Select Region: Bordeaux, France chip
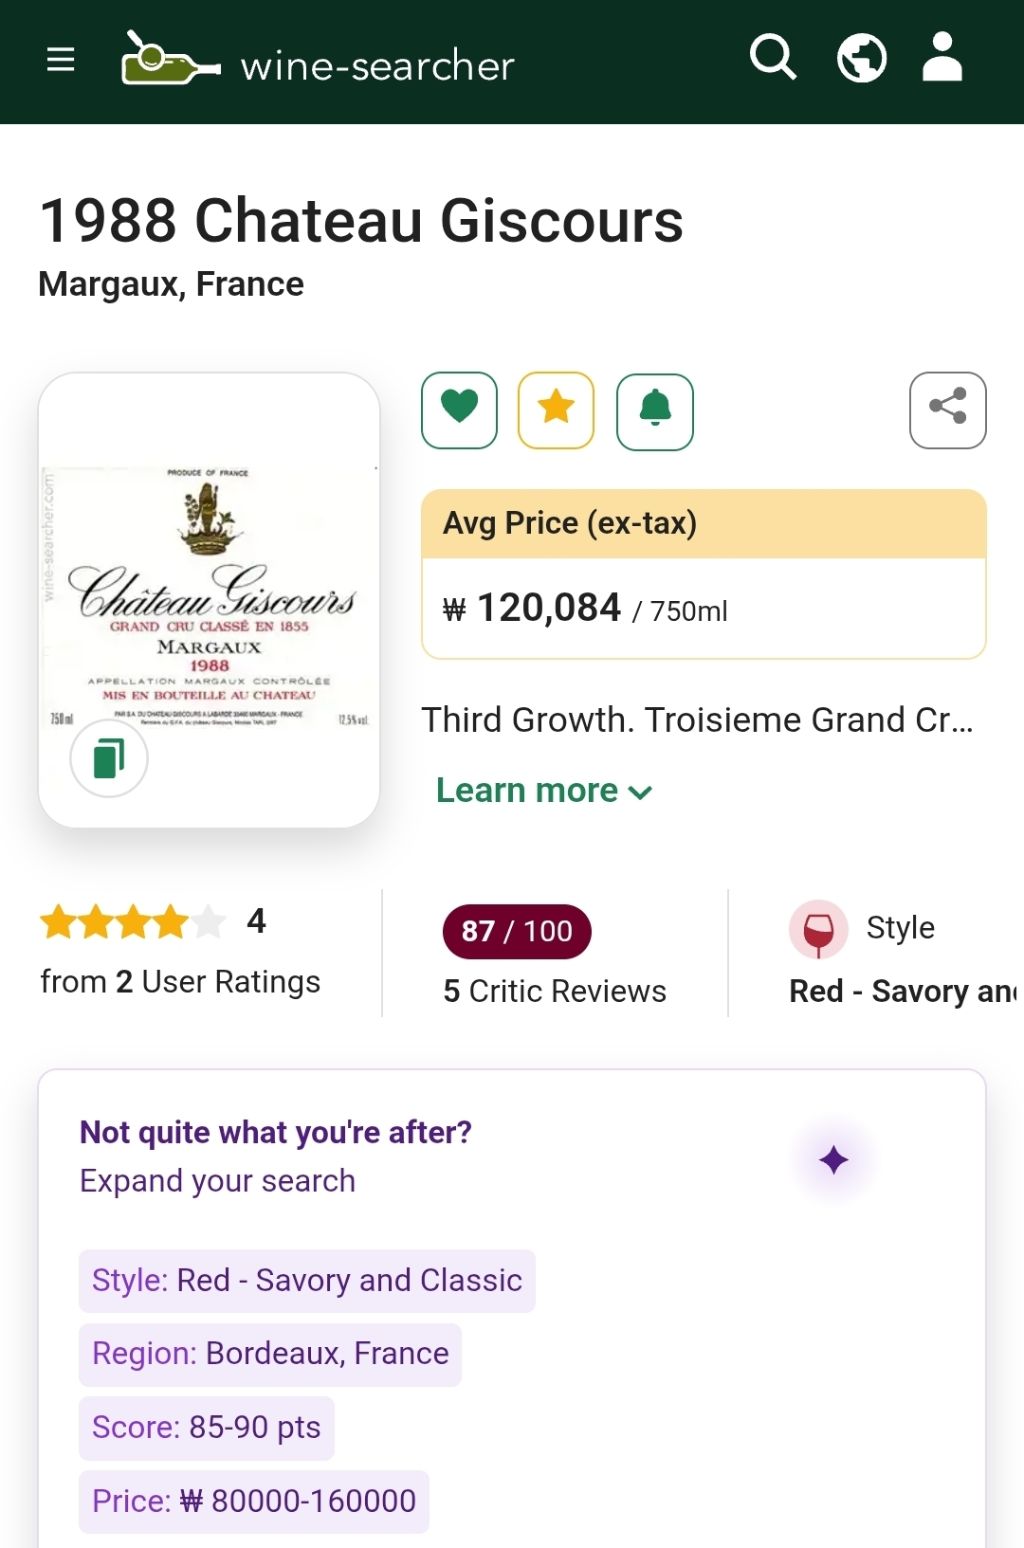The height and width of the screenshot is (1548, 1024). coord(270,1354)
